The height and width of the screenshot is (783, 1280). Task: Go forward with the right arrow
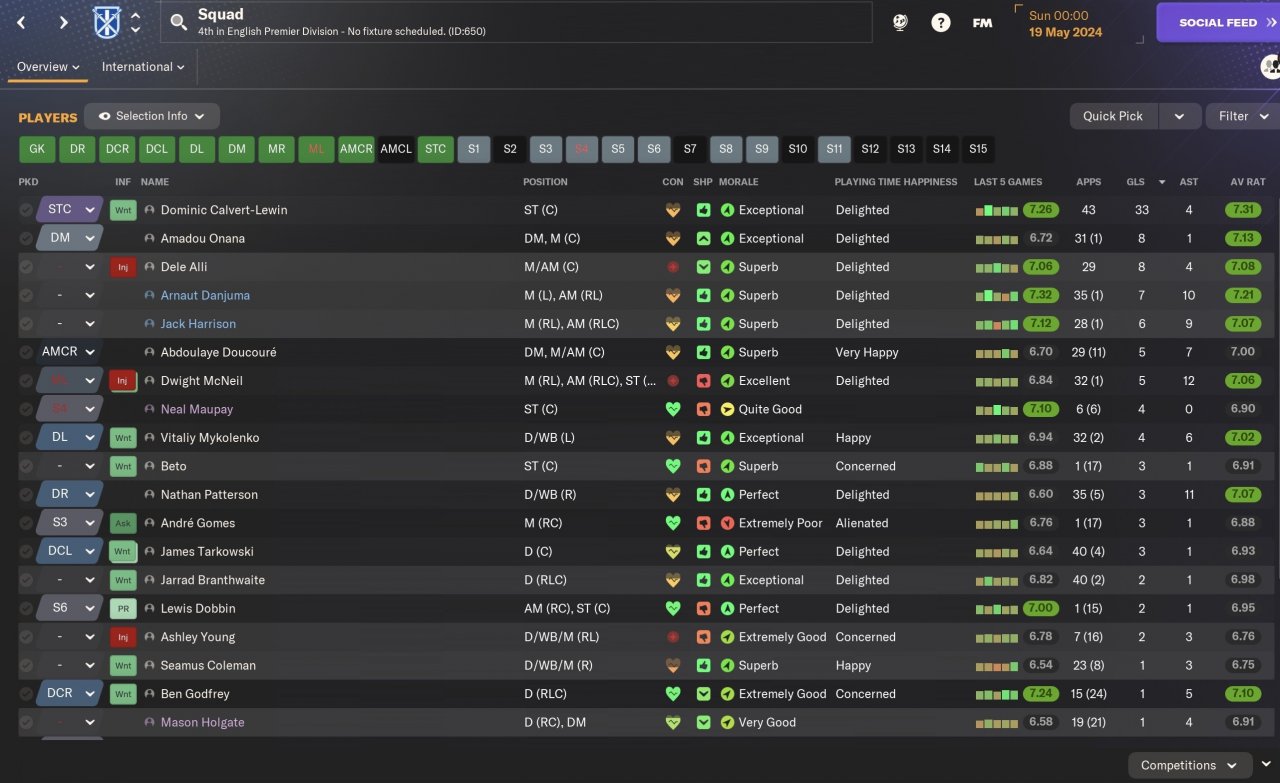click(x=63, y=22)
